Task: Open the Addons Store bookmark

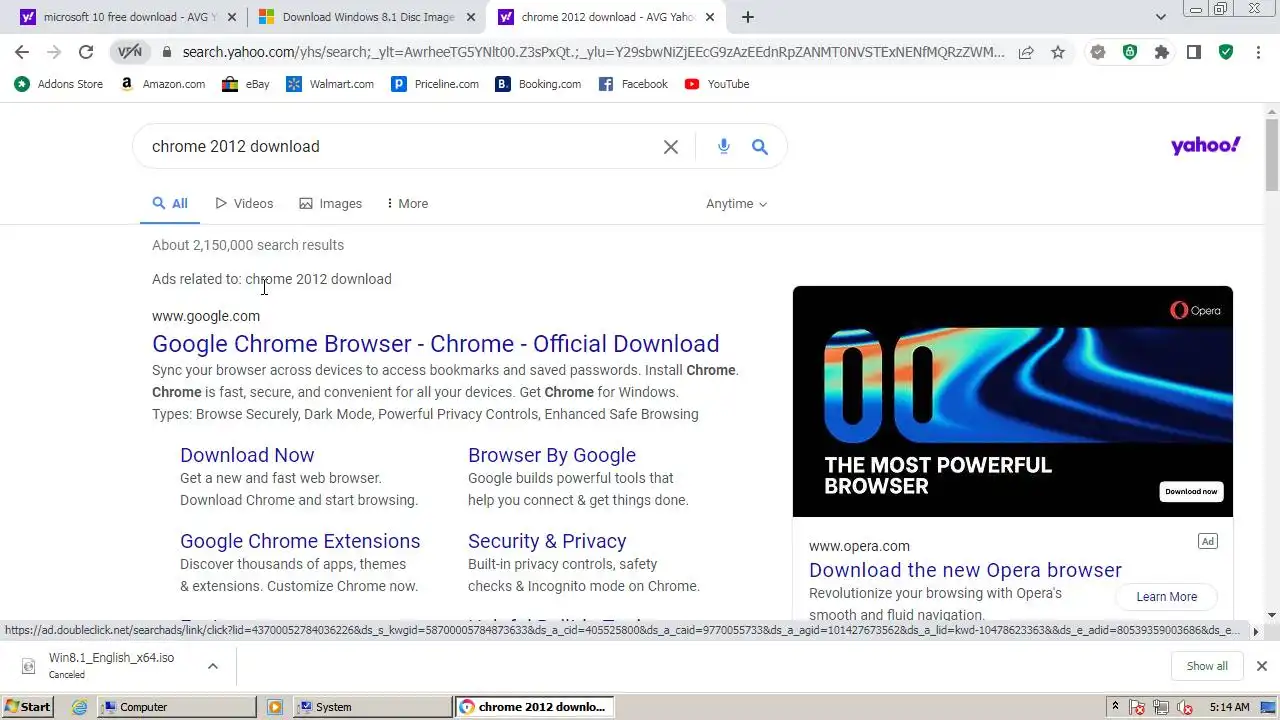Action: [59, 84]
